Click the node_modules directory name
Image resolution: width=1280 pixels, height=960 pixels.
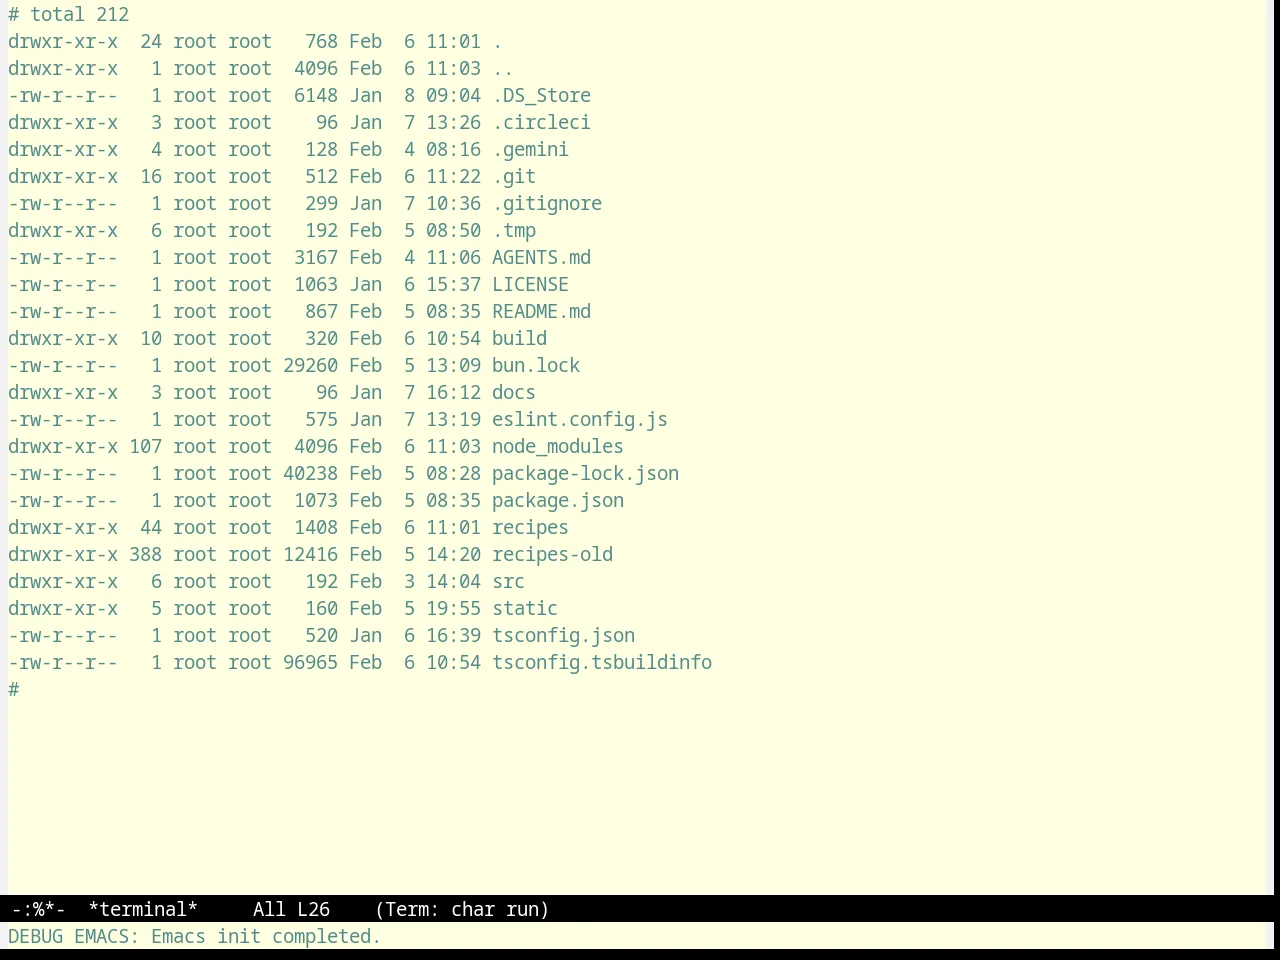point(558,446)
